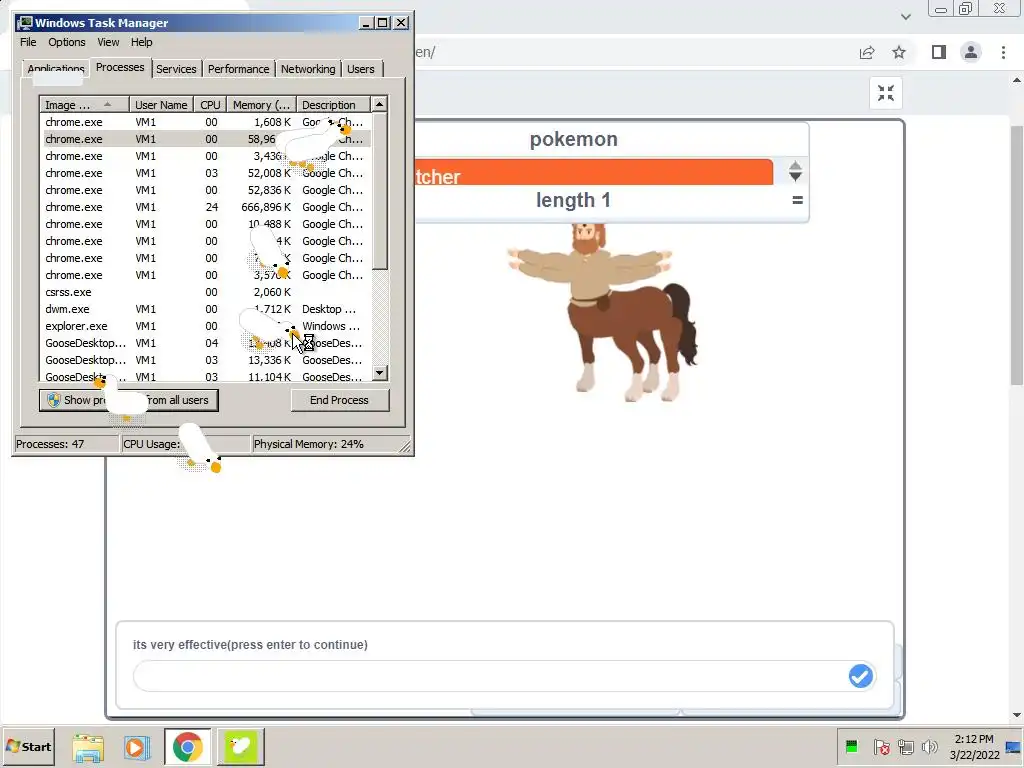This screenshot has height=768, width=1024.
Task: Submit answer with blue checkmark button
Action: click(861, 676)
